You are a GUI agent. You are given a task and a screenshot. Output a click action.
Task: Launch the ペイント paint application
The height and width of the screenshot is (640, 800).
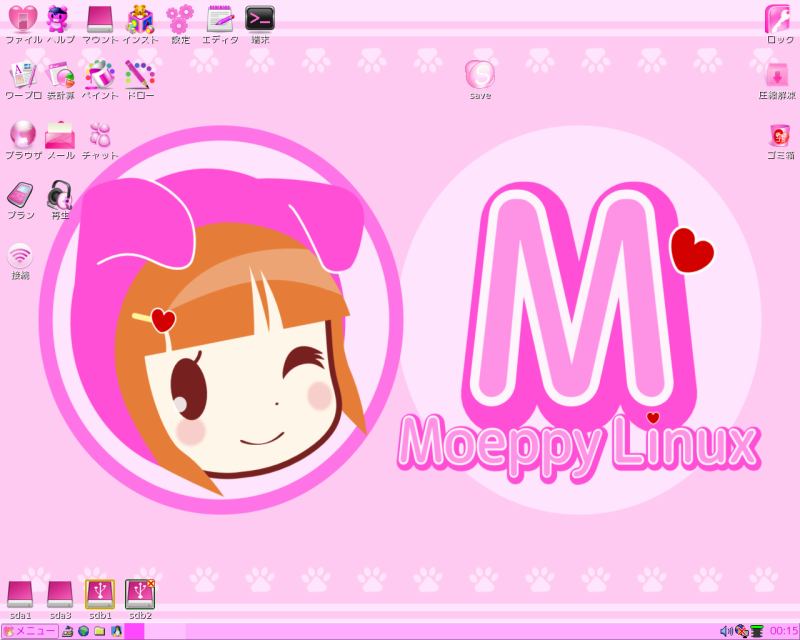pyautogui.click(x=100, y=75)
